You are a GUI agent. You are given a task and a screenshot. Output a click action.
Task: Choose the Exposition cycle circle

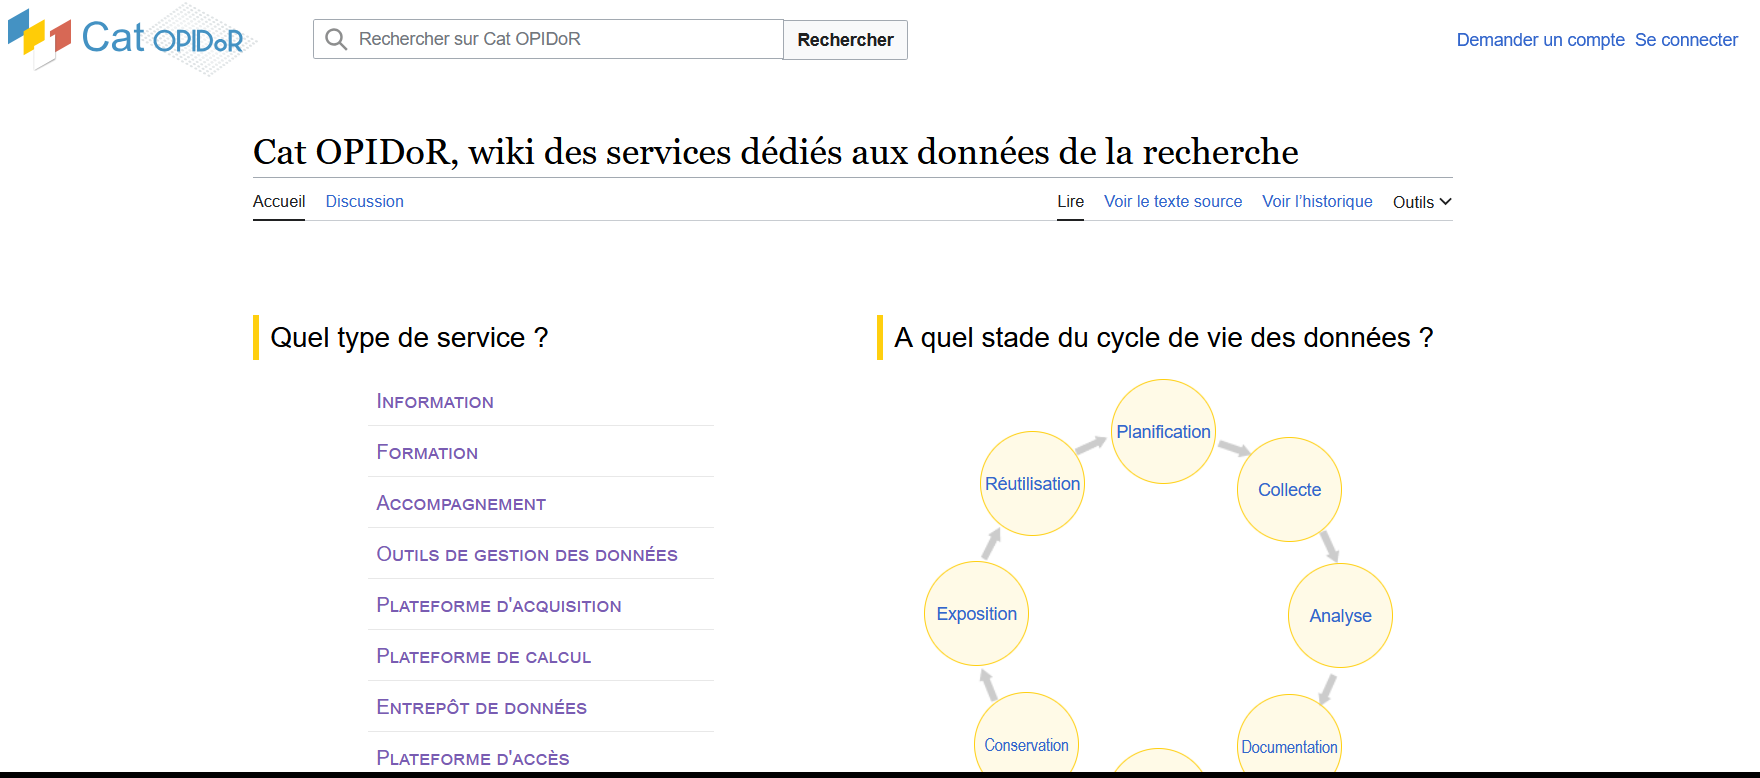tap(976, 614)
